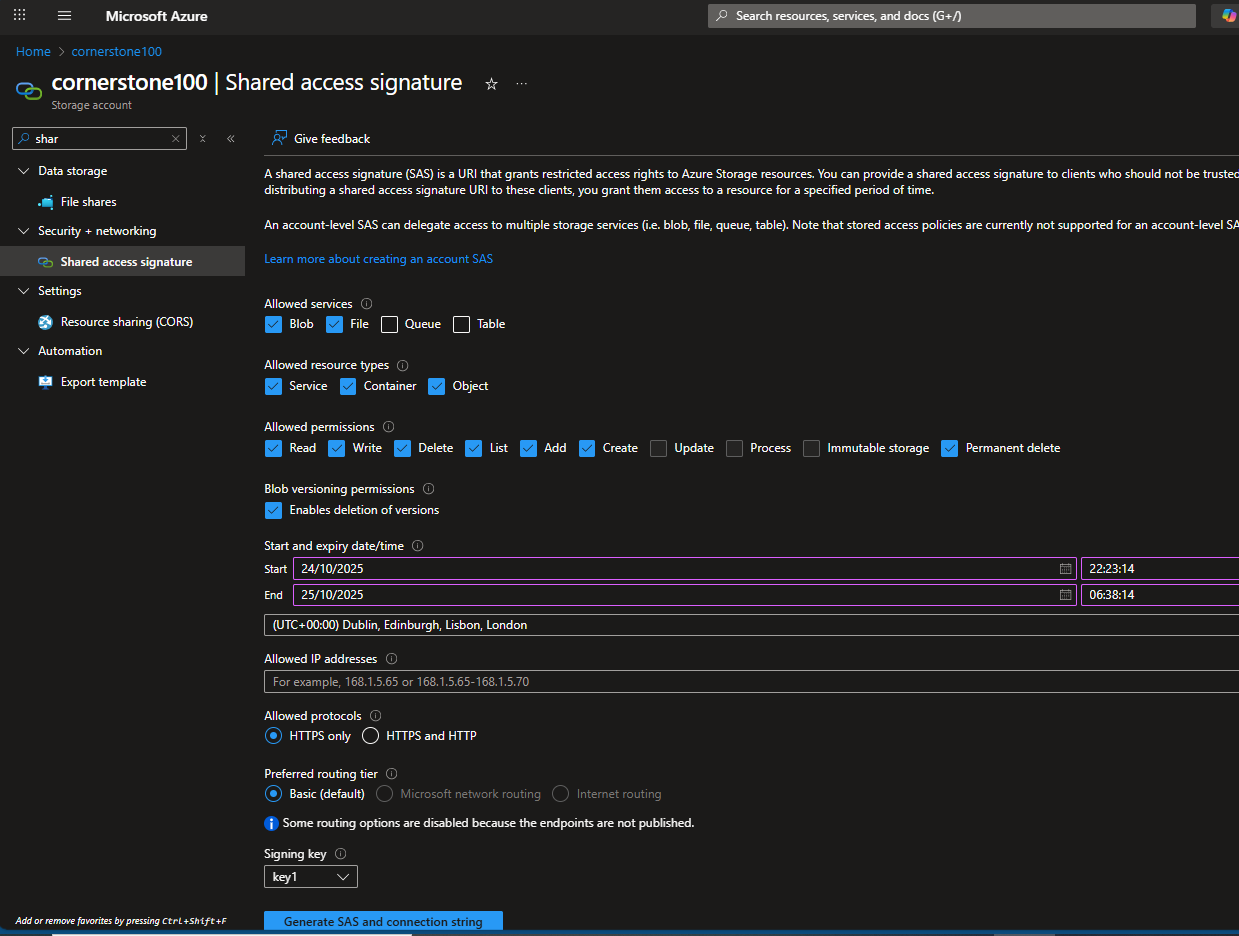Click the expand/collapse all sidebar arrows icon
Screen dimensions: 1239x936
(x=202, y=139)
